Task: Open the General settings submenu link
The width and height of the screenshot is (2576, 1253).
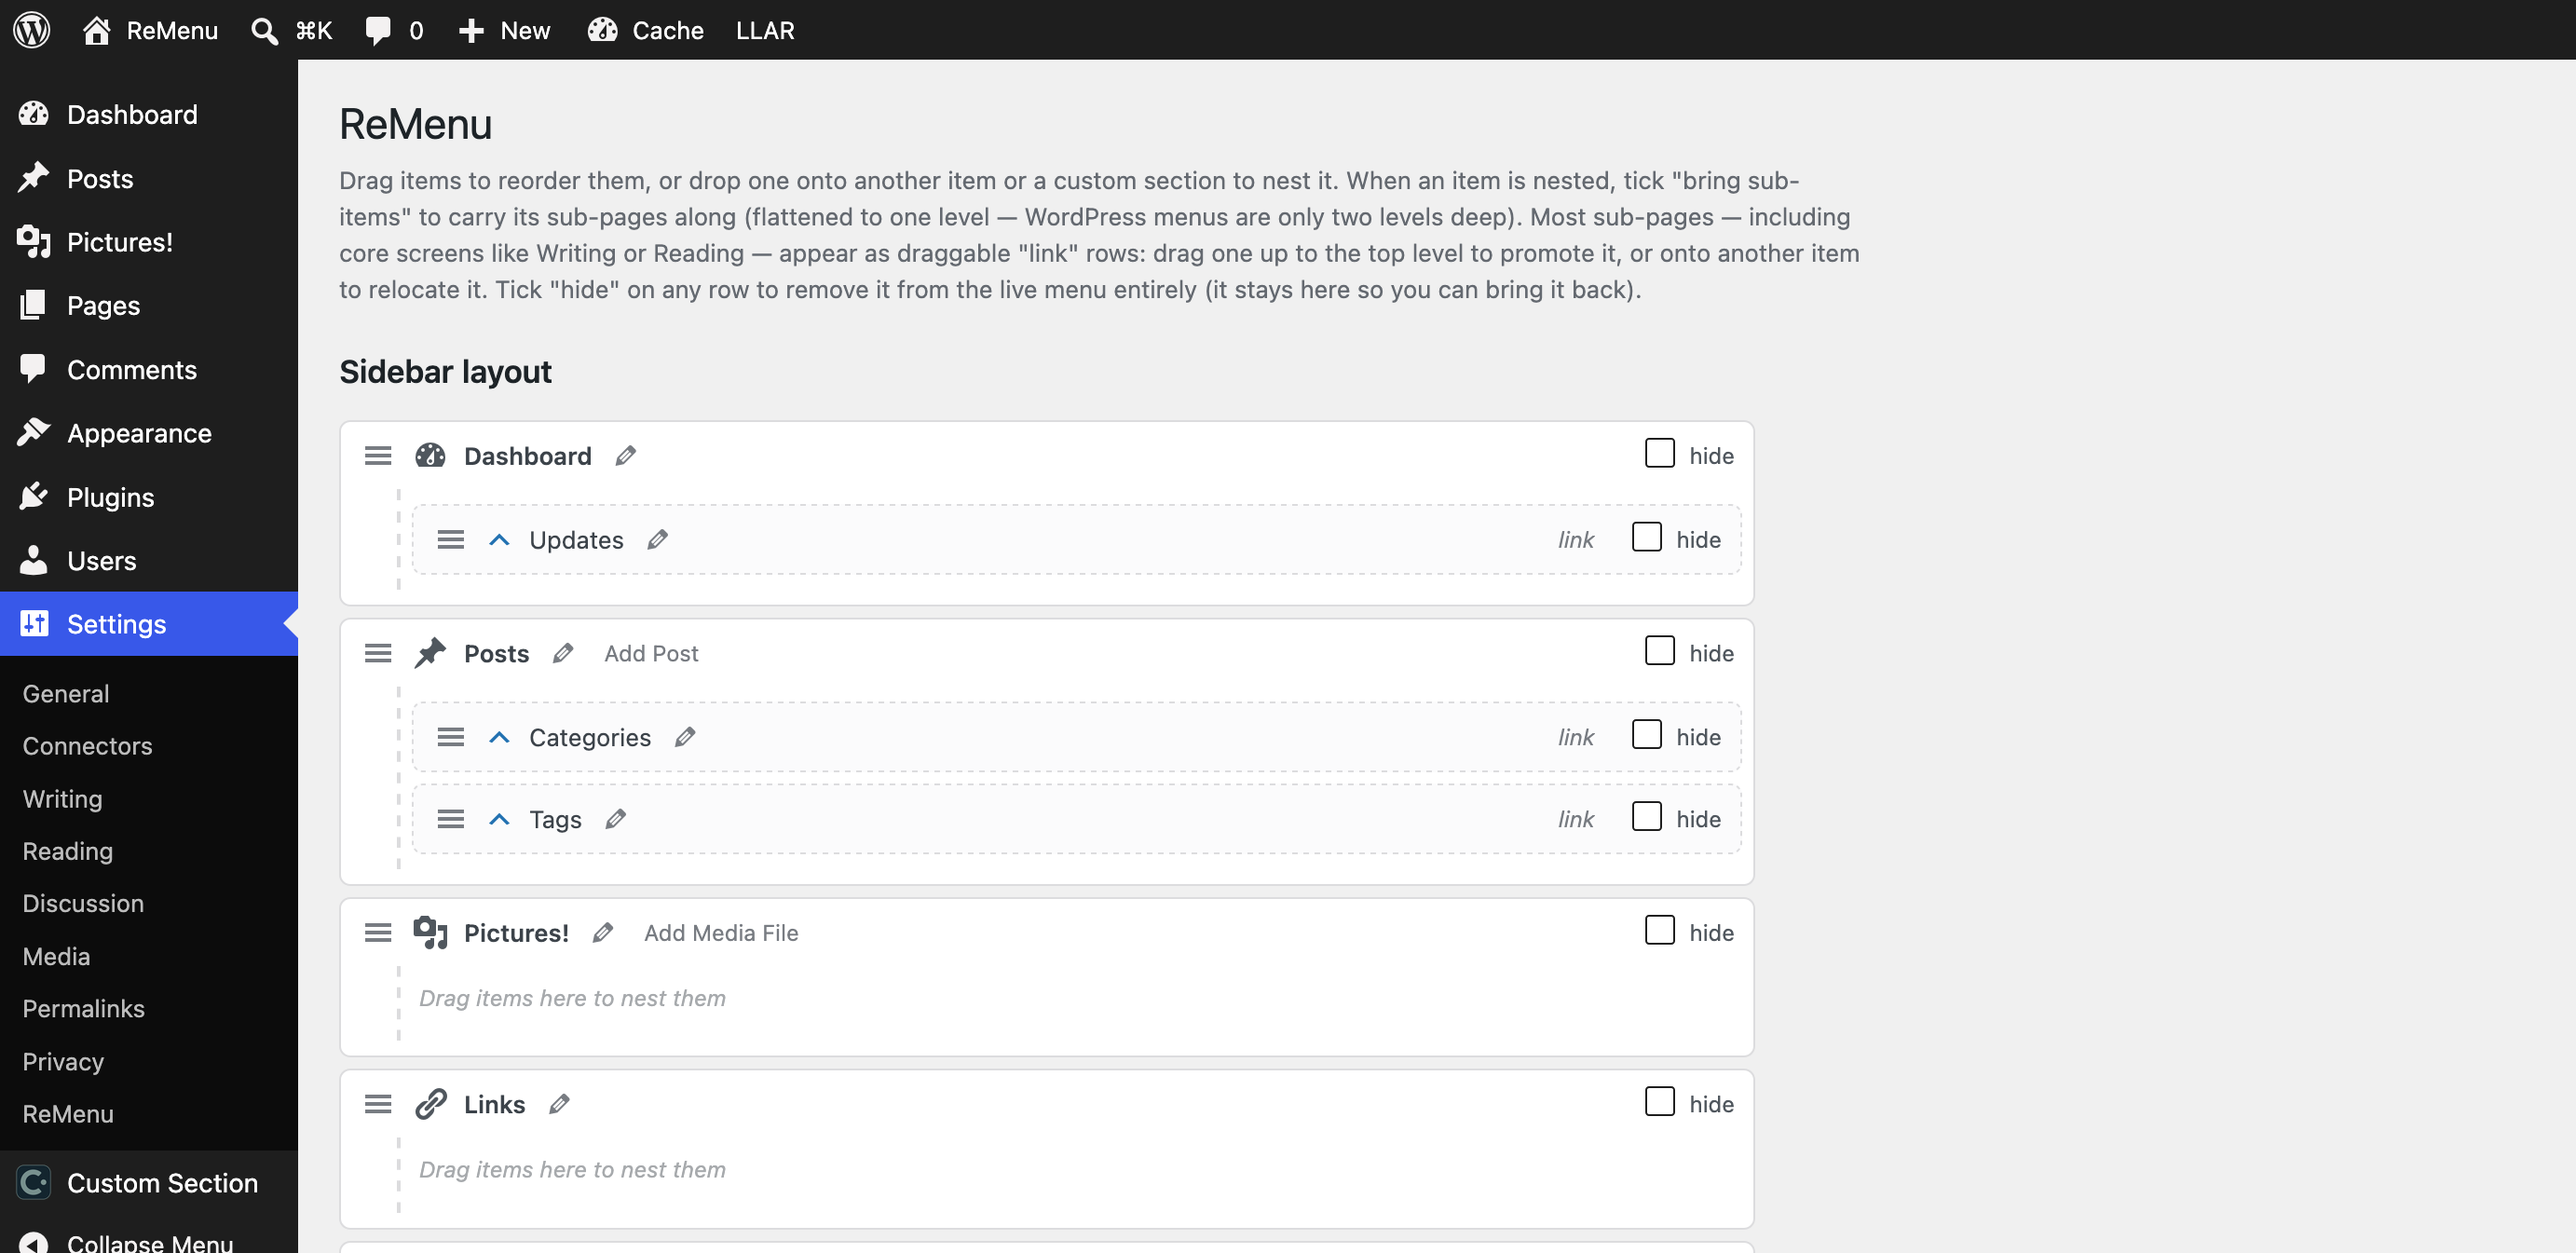Action: (66, 694)
